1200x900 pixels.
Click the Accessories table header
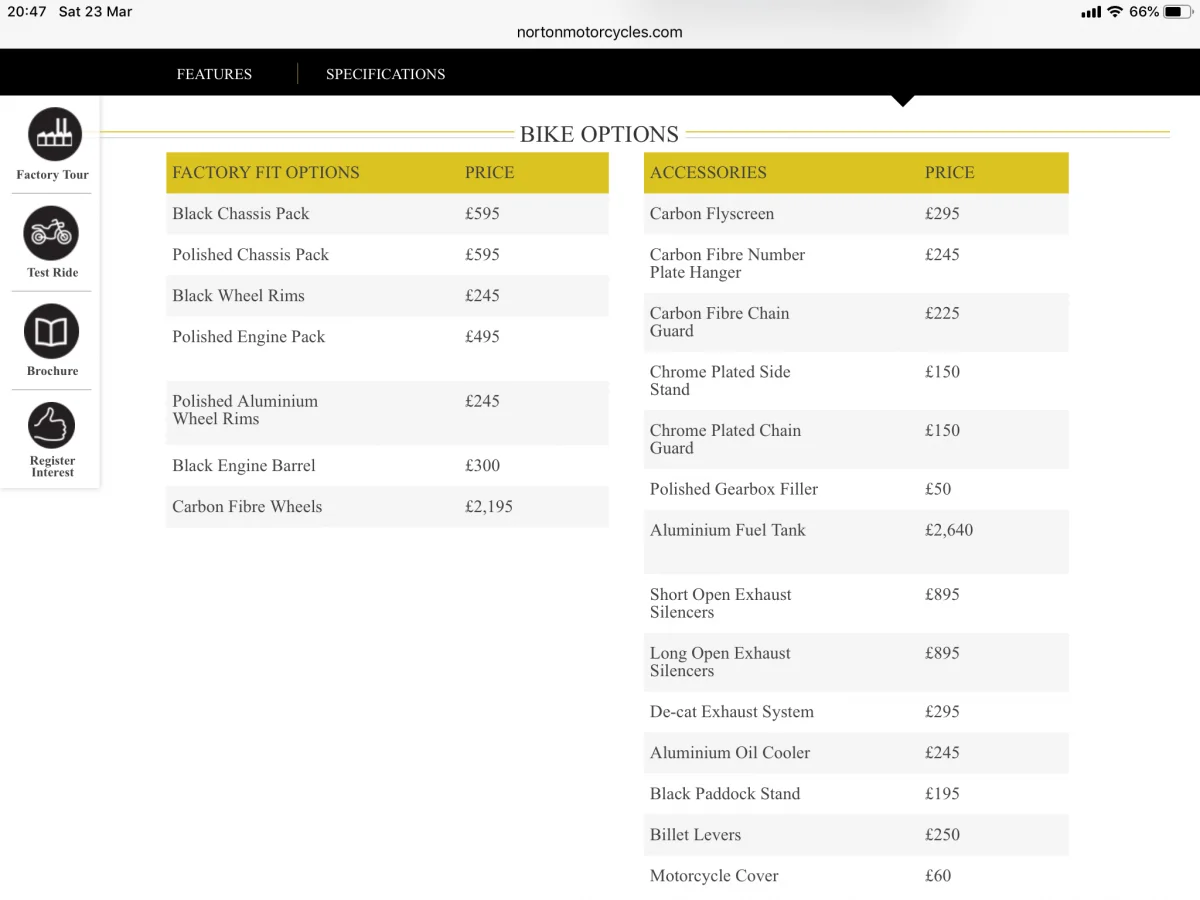click(708, 172)
